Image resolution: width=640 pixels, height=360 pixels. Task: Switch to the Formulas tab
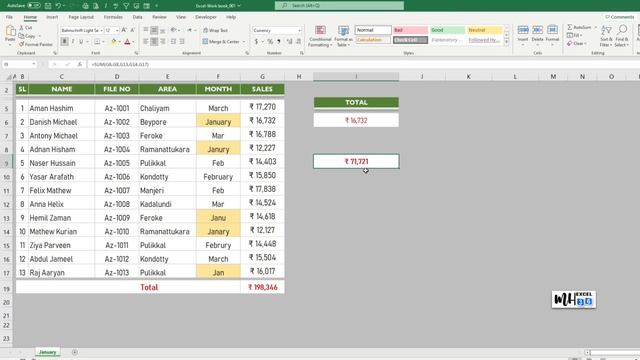pos(113,17)
